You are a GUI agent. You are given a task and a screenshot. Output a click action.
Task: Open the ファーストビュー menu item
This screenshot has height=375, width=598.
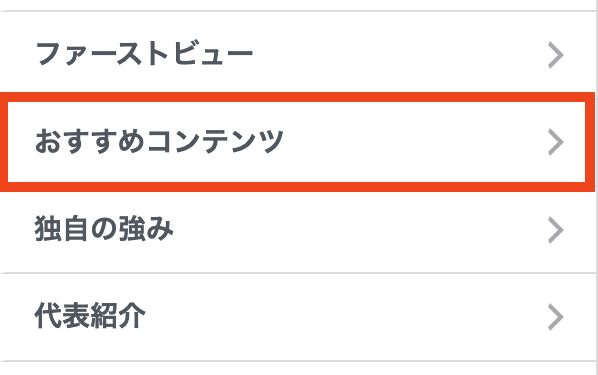297,53
